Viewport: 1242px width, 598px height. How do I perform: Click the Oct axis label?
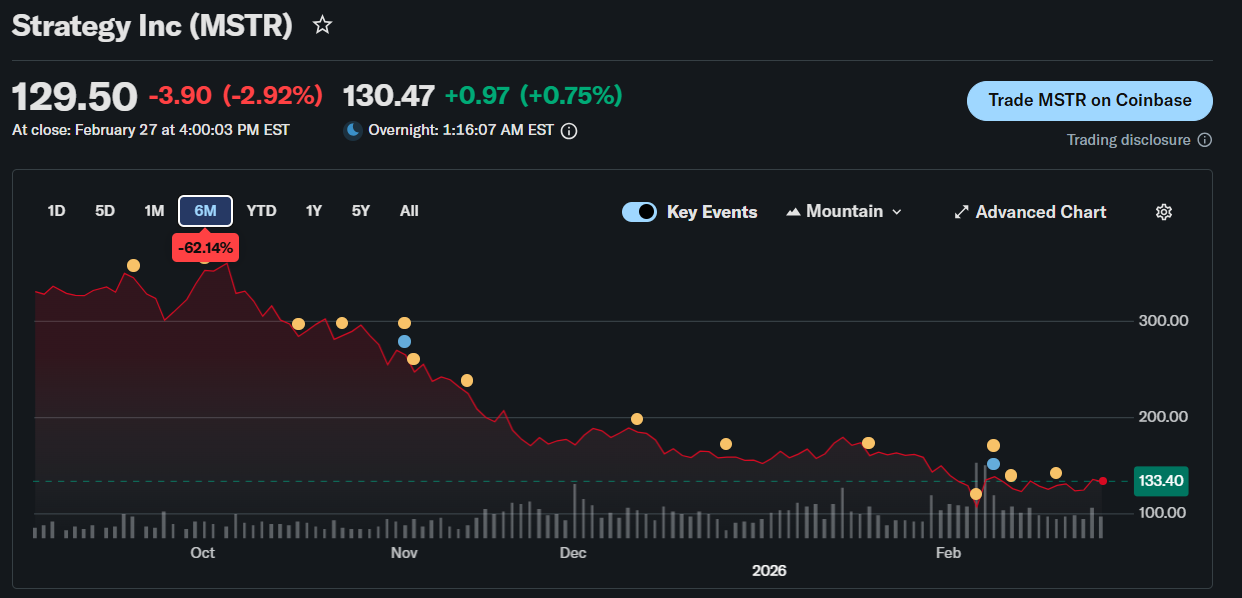coord(203,553)
